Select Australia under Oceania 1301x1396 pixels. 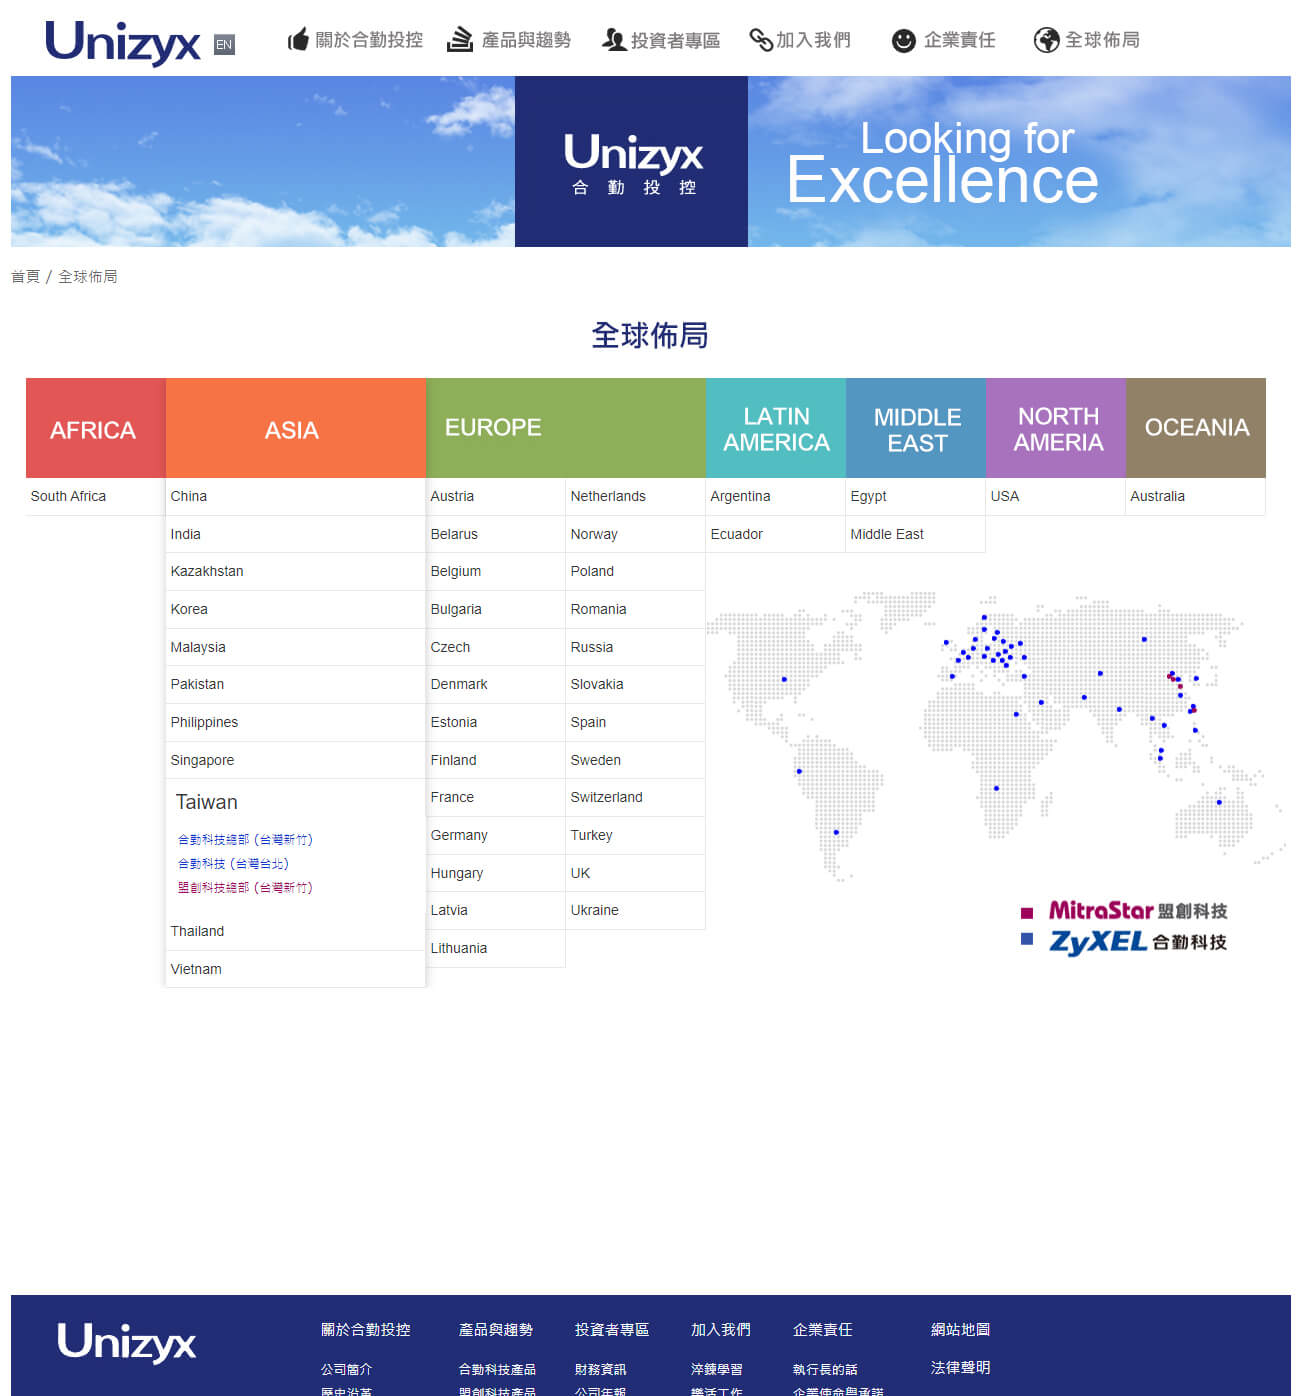(1196, 497)
